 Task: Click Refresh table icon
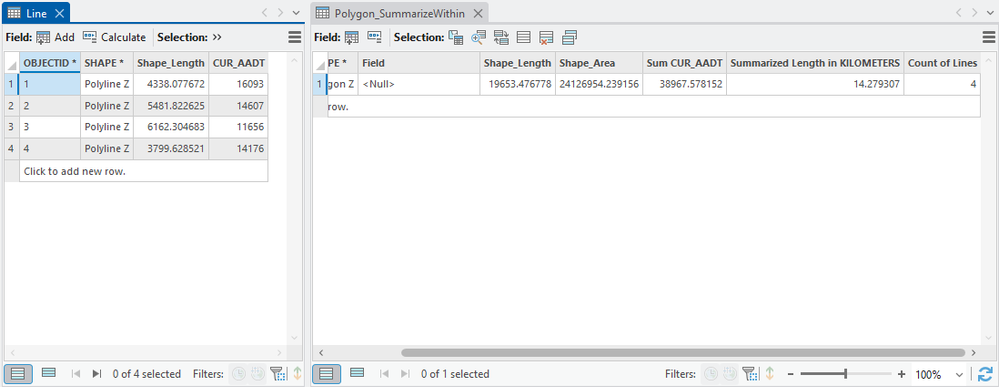click(x=985, y=374)
